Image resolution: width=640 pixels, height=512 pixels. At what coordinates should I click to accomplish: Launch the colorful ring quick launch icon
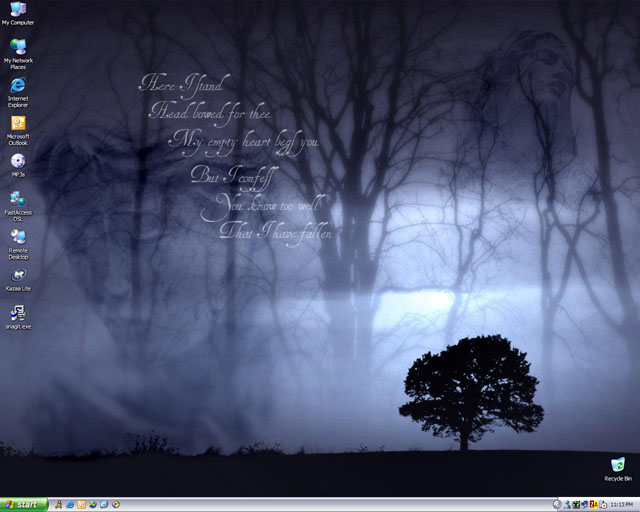point(116,505)
